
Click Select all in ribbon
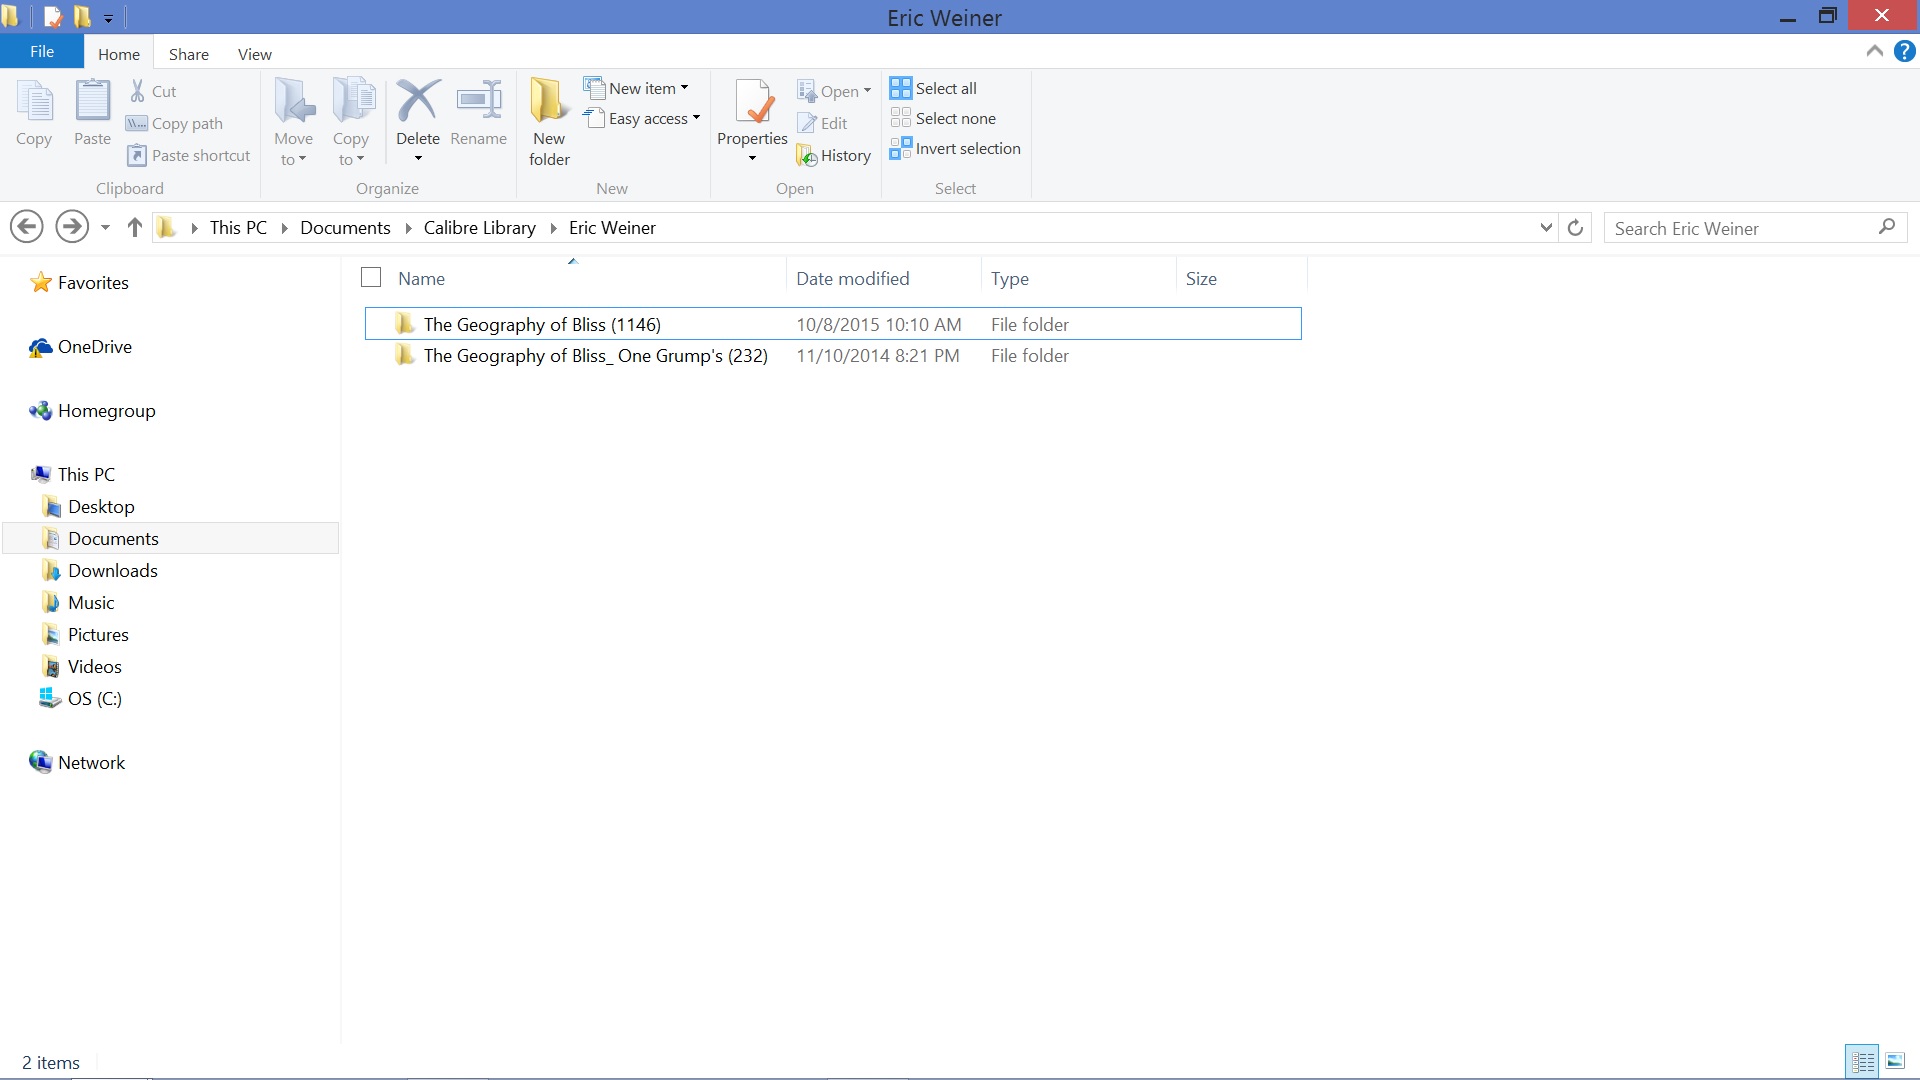tap(933, 88)
